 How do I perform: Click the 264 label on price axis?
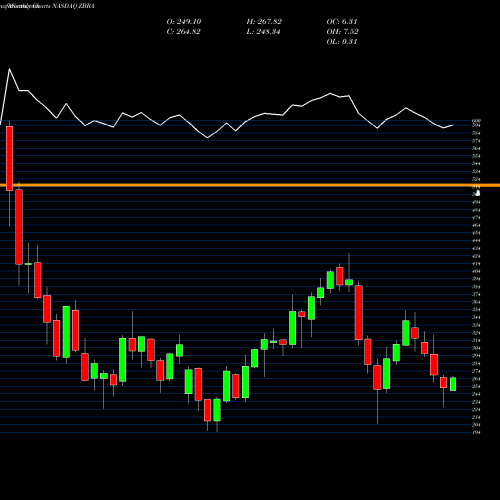coord(476,379)
